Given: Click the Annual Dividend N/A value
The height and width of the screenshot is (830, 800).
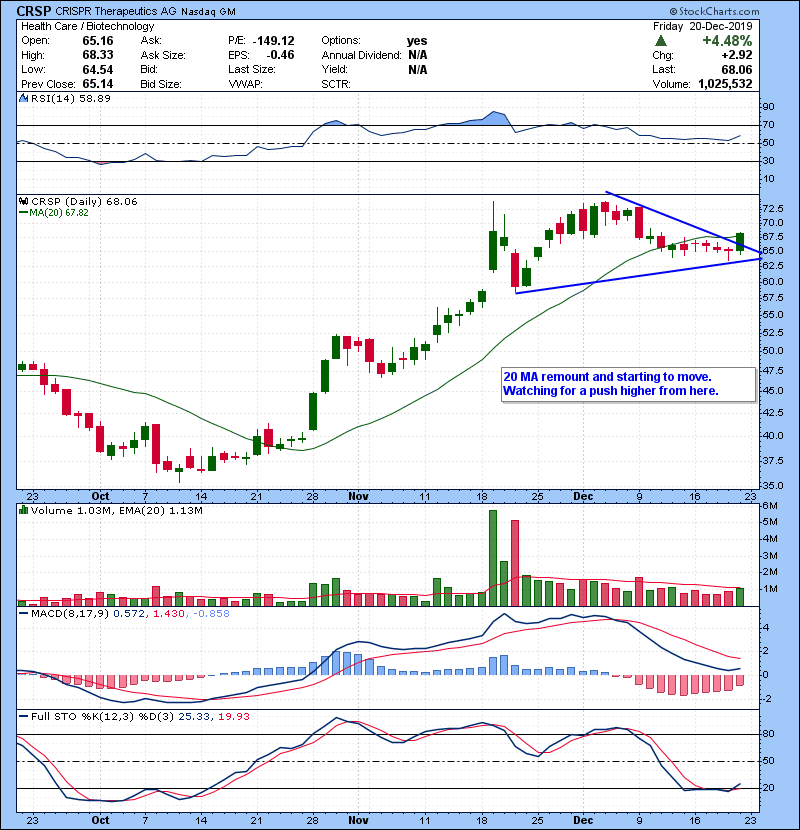Looking at the screenshot, I should 417,55.
